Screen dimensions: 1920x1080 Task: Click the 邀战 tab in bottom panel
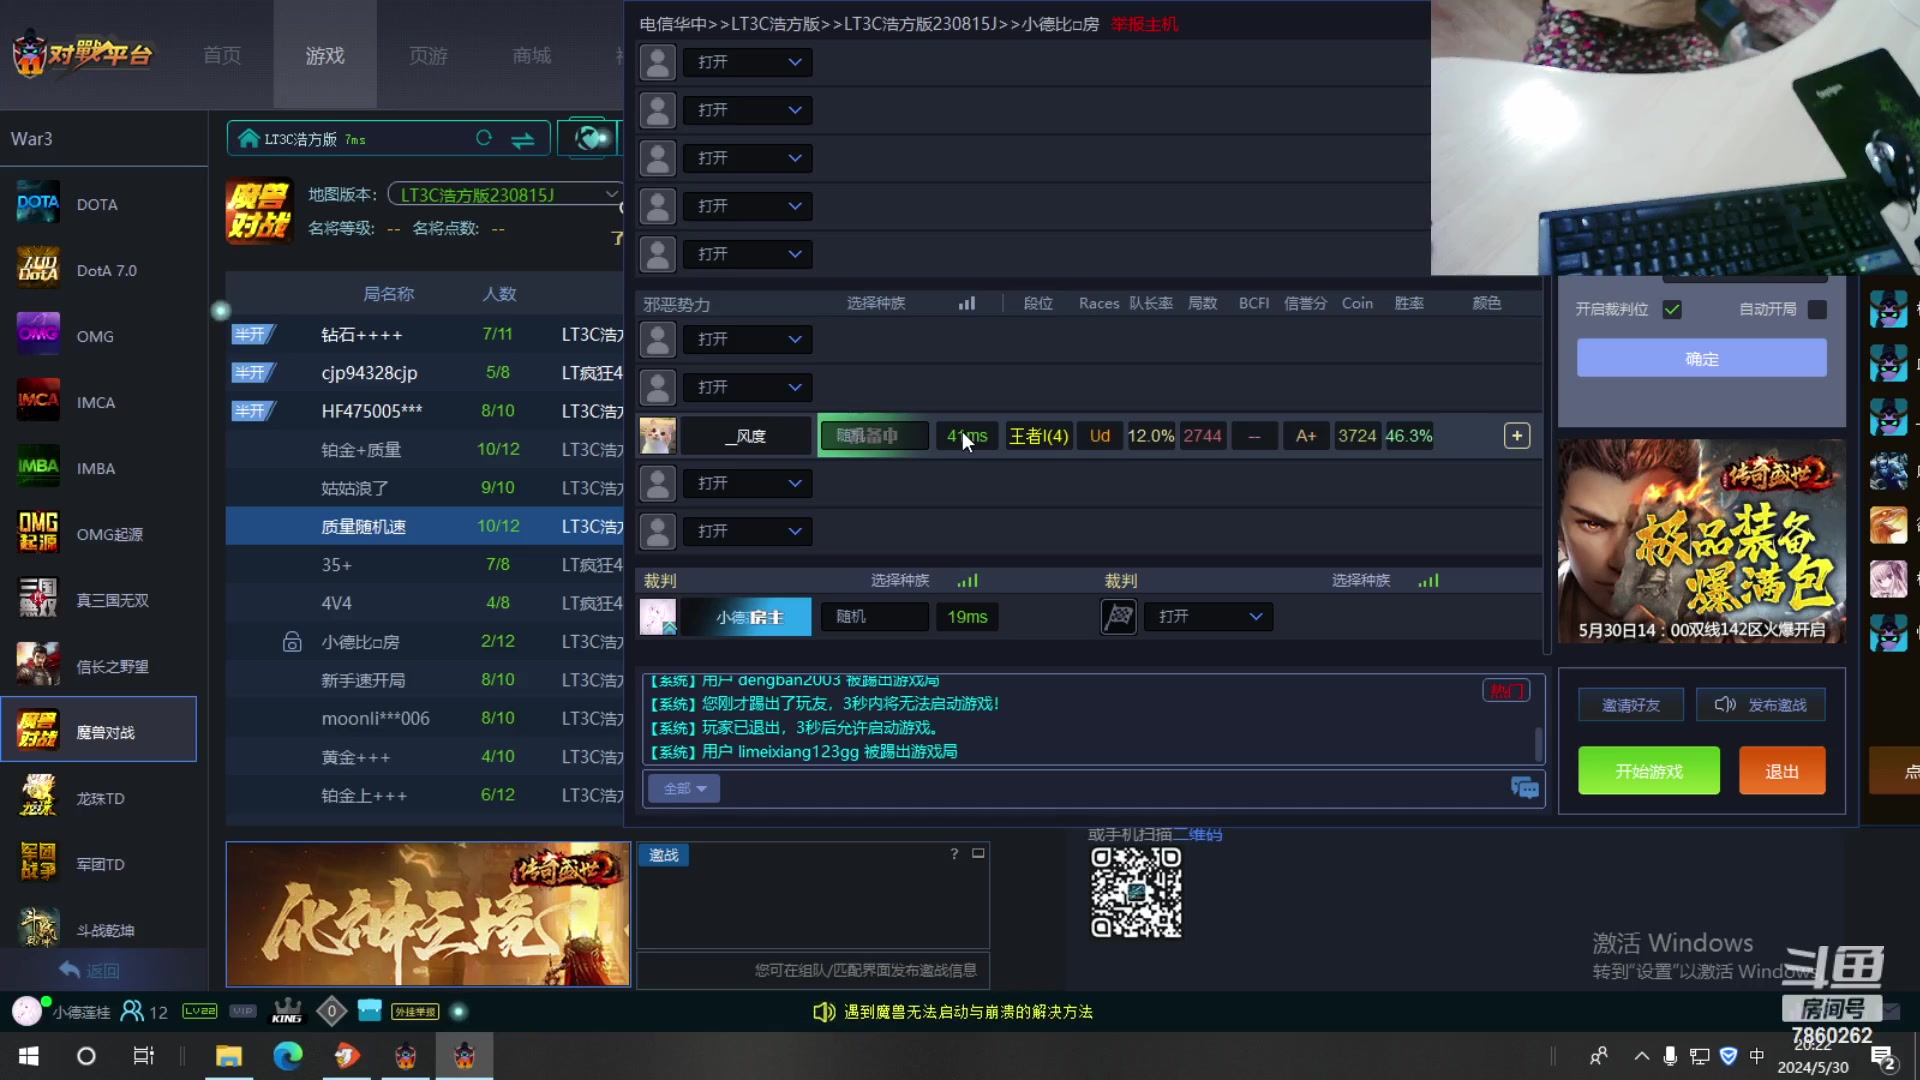coord(663,855)
